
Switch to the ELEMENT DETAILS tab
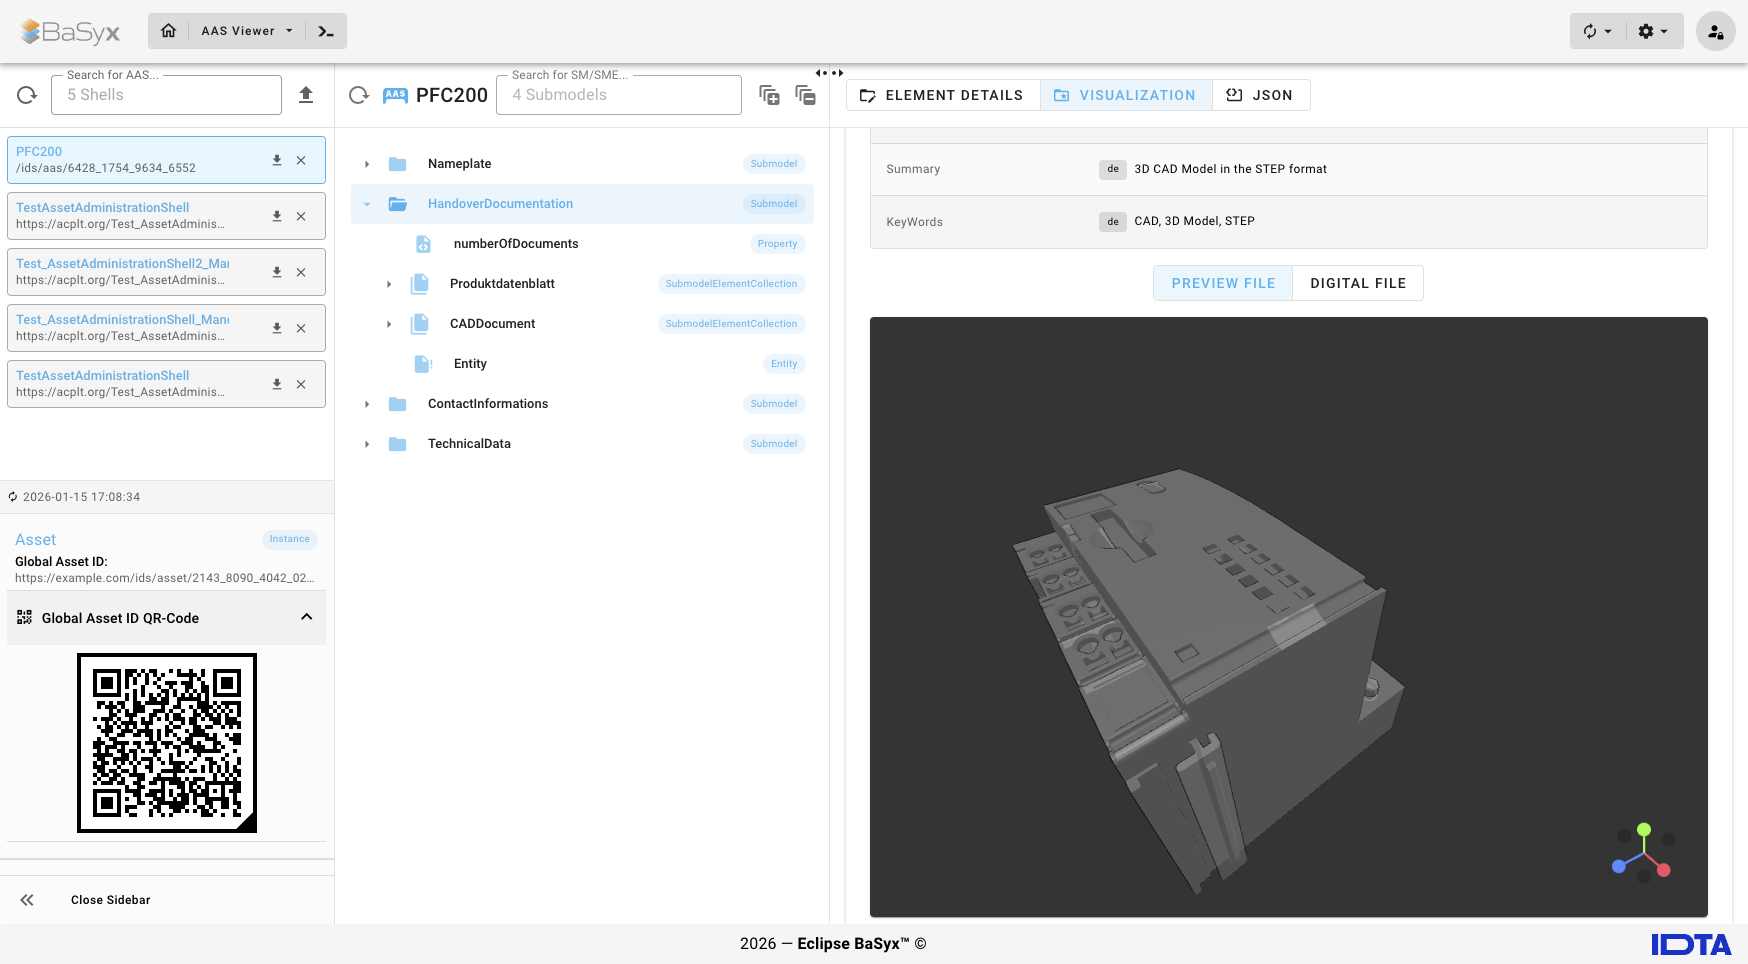pos(941,95)
